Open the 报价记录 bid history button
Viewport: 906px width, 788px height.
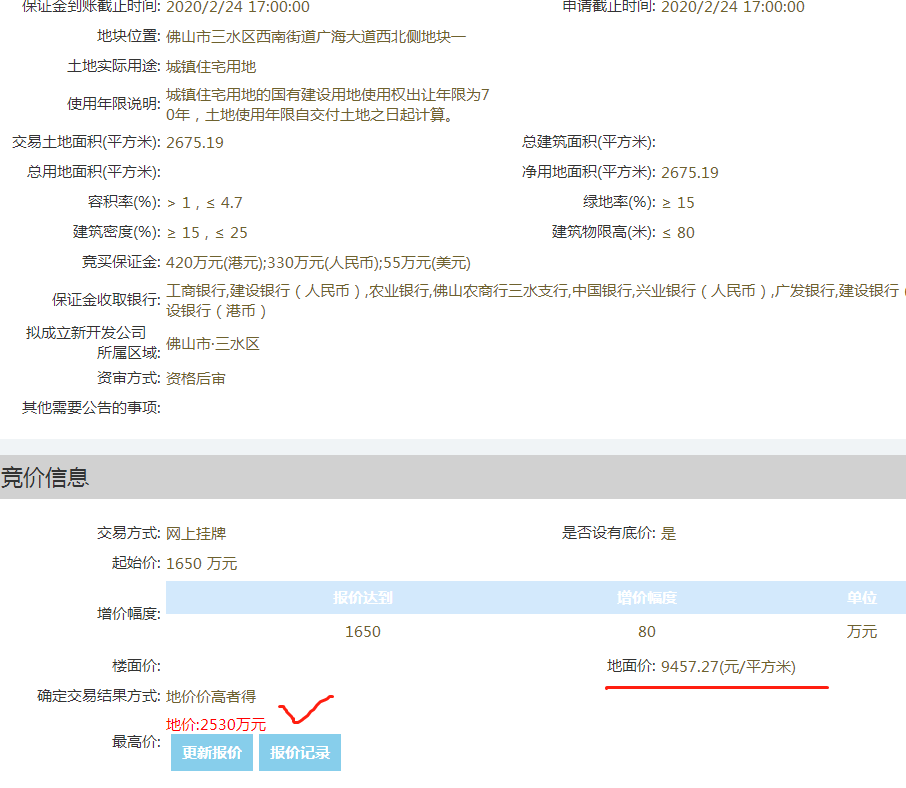pos(300,753)
